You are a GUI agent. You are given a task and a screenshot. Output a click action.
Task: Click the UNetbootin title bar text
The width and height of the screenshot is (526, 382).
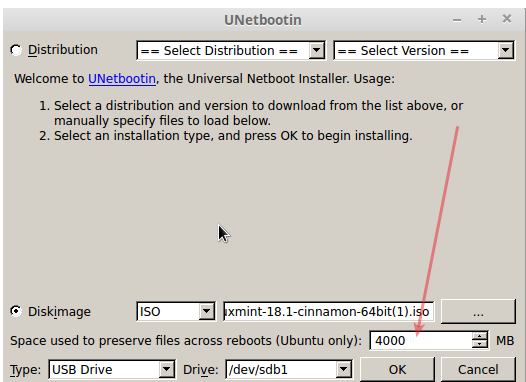263,20
